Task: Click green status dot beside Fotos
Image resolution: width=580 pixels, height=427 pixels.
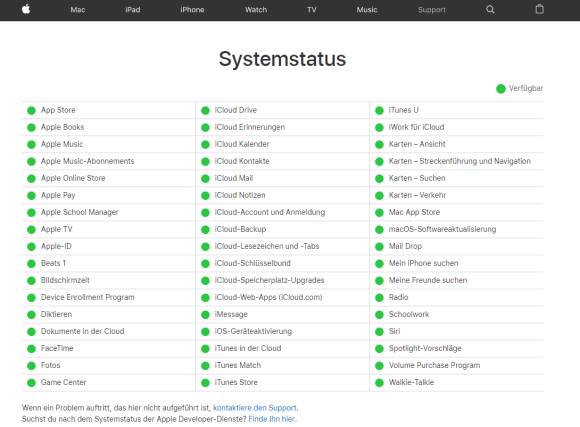Action: 31,366
